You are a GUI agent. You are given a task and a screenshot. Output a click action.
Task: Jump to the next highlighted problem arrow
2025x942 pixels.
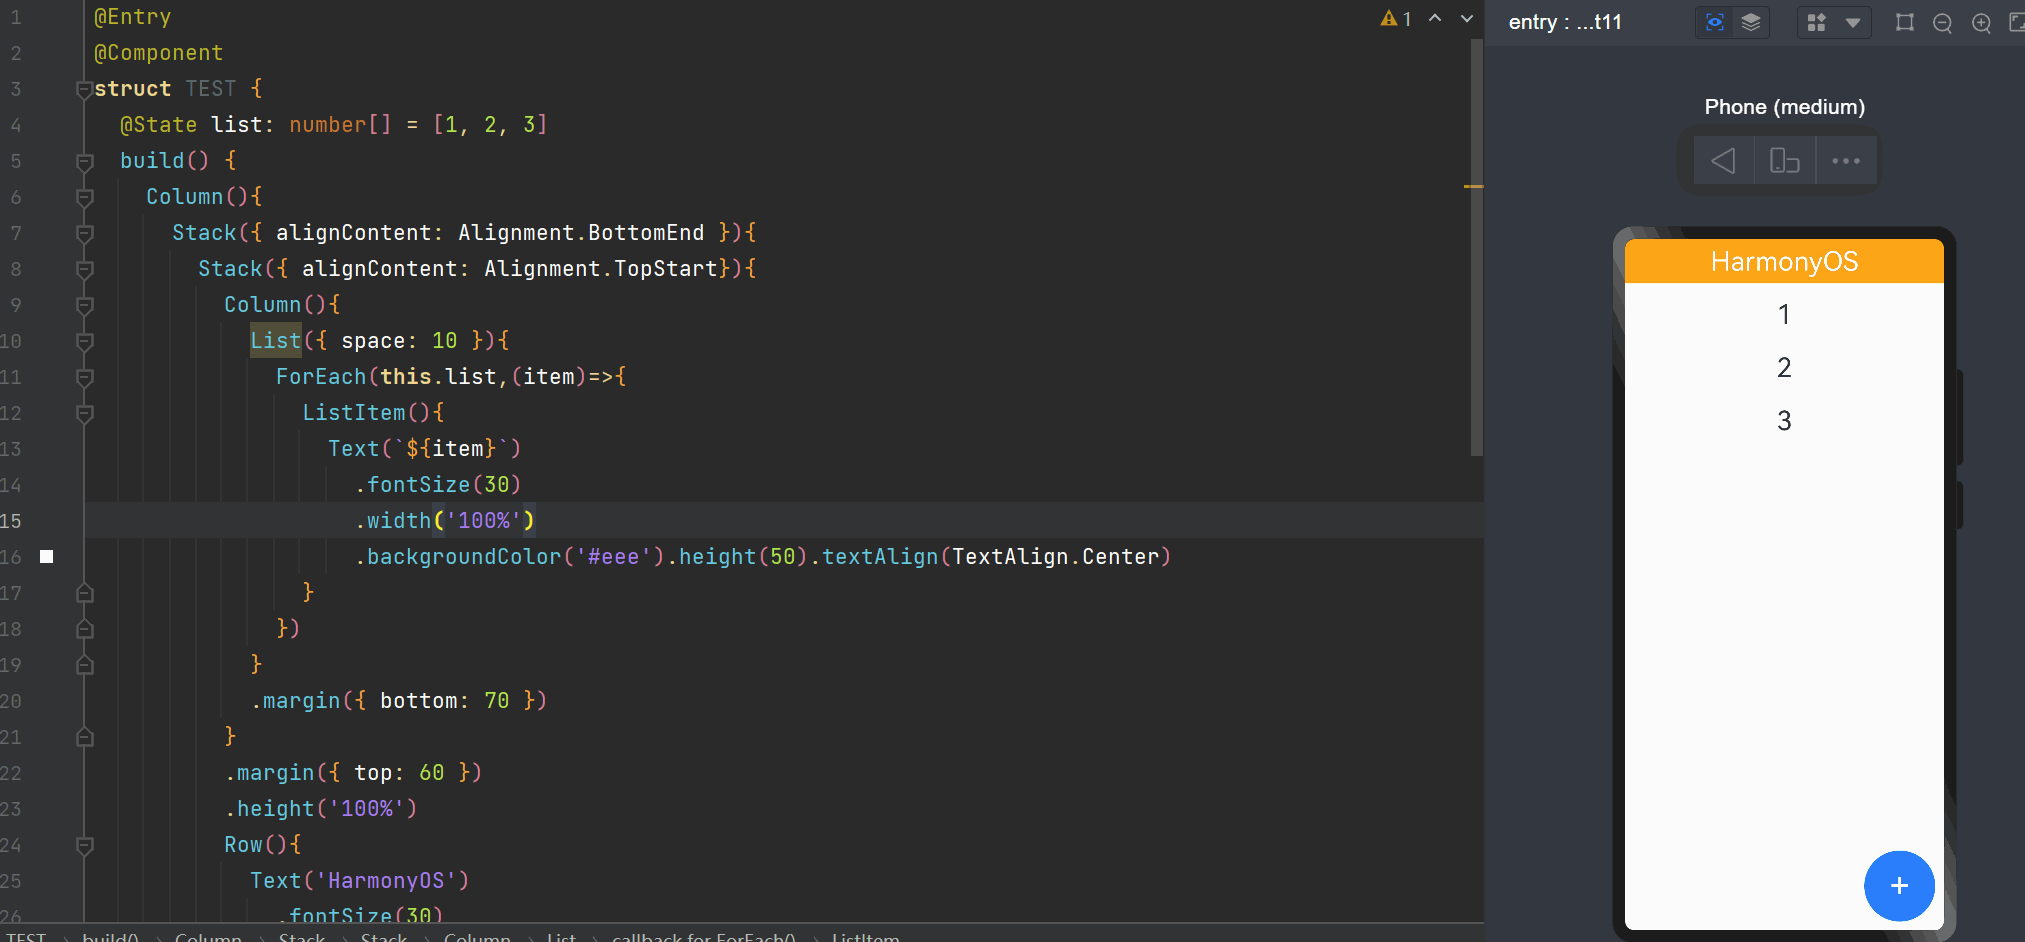click(x=1467, y=18)
